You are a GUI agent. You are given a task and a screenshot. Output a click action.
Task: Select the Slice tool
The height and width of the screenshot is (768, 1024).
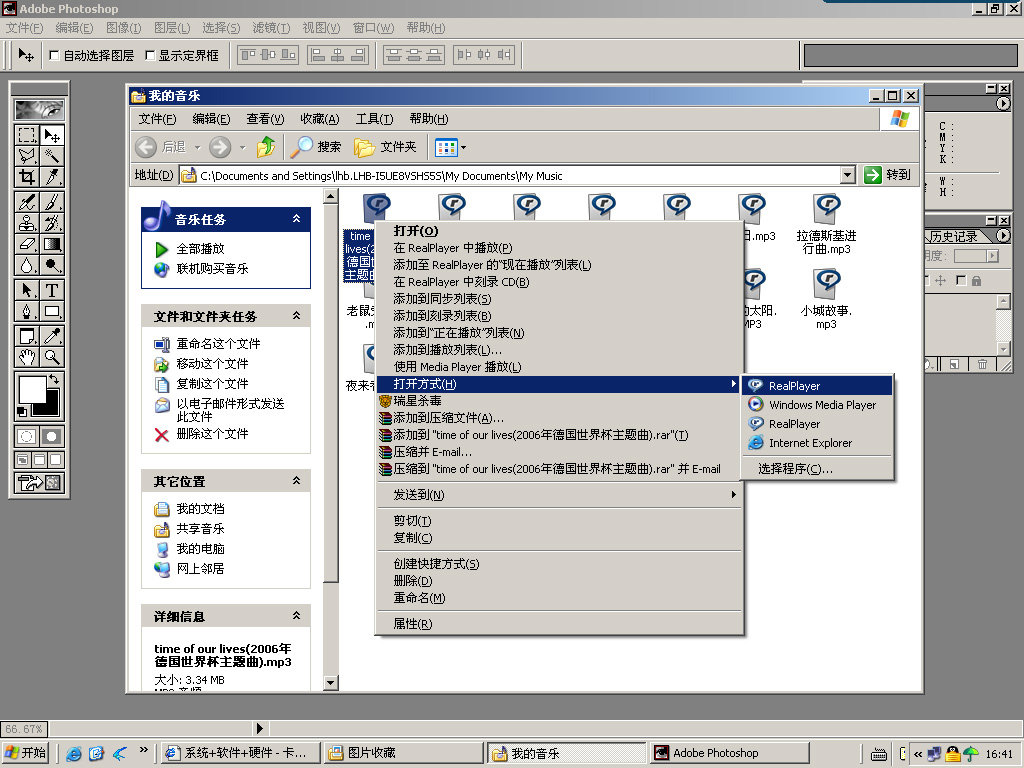pos(52,177)
